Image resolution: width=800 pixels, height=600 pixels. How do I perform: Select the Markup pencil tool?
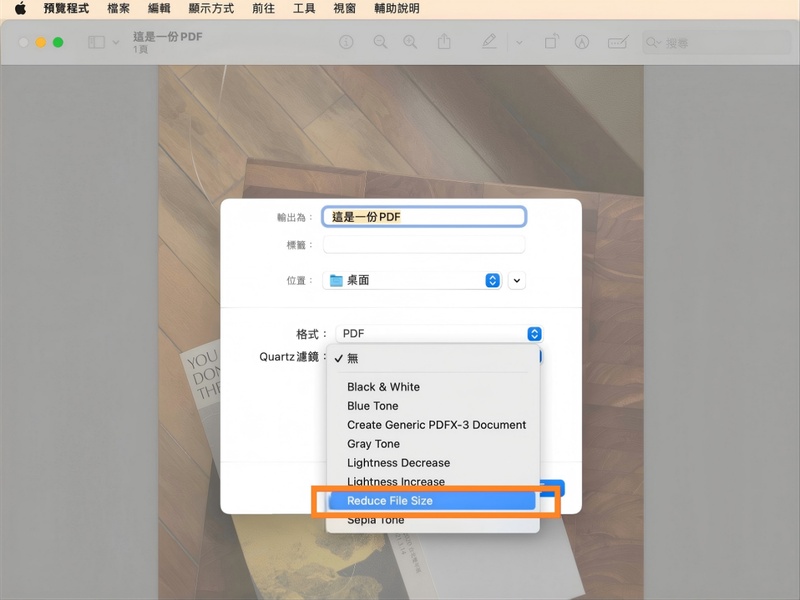[489, 42]
